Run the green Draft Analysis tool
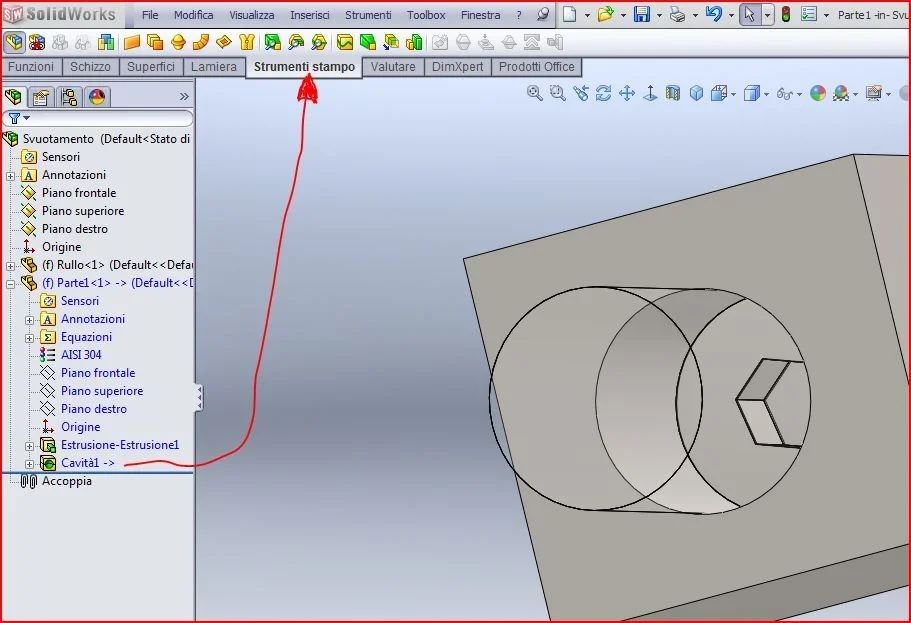The width and height of the screenshot is (911, 623). coord(272,42)
